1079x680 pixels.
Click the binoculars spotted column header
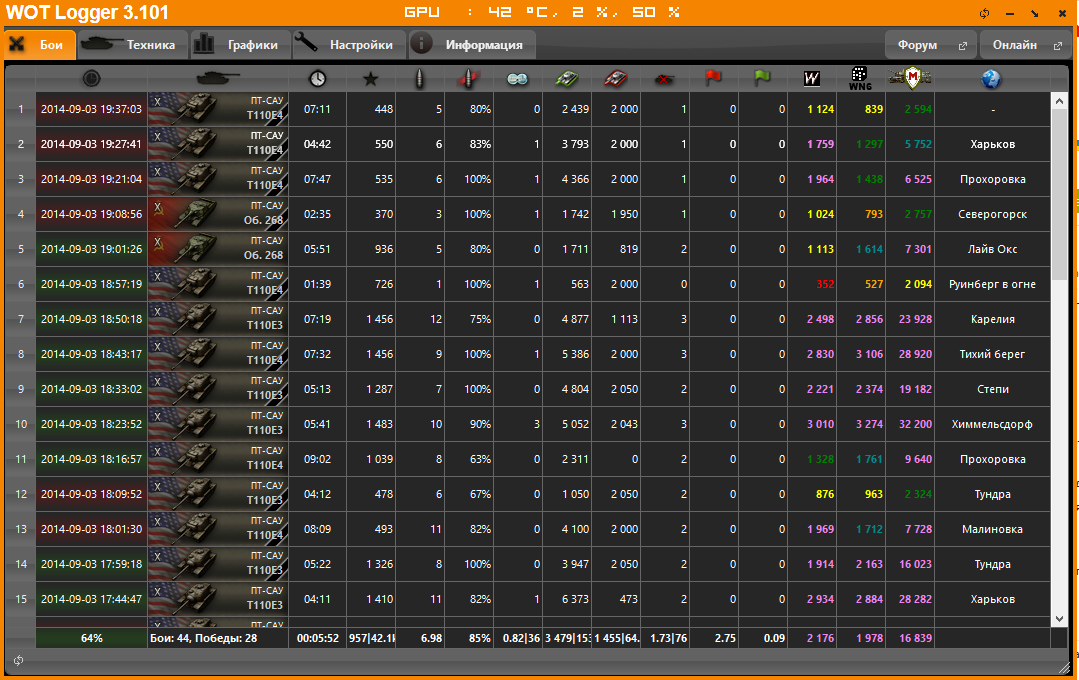point(517,79)
